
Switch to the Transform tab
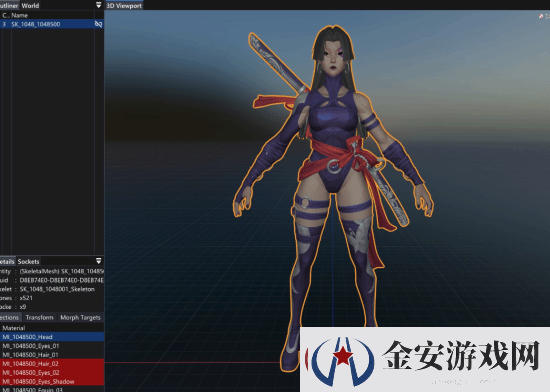point(39,317)
